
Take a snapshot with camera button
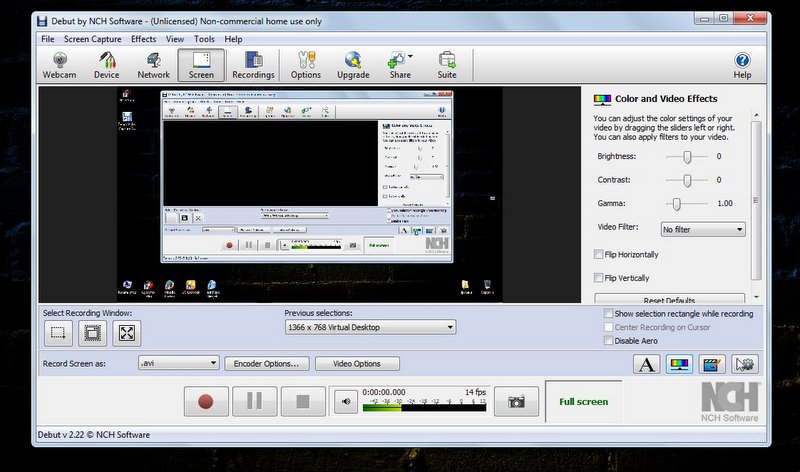coord(516,402)
